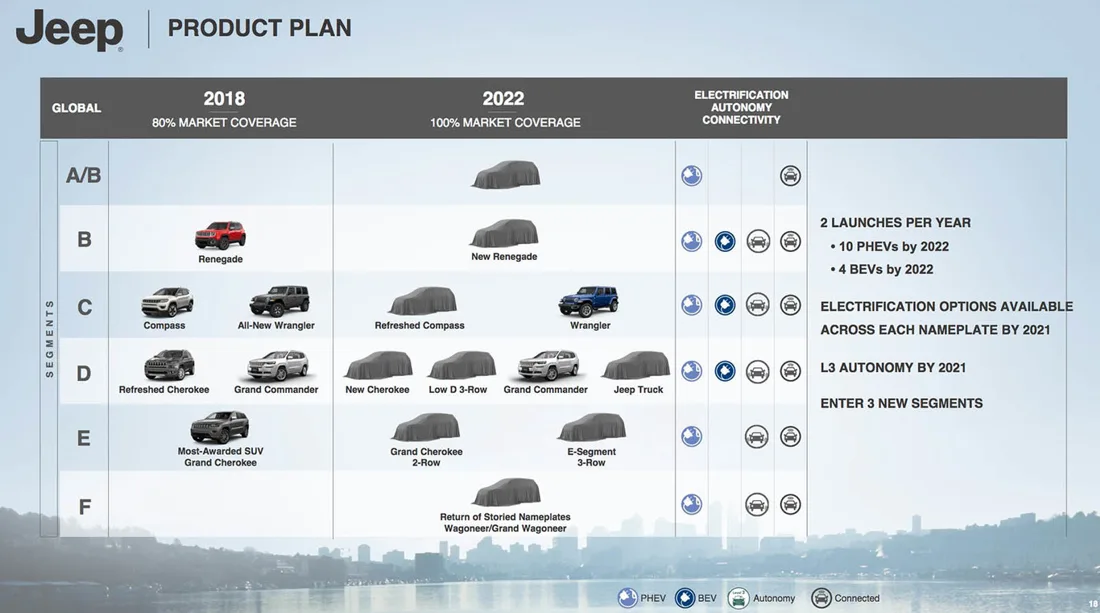Click the covered Low D 3-Row car image
This screenshot has width=1100, height=613.
(462, 365)
